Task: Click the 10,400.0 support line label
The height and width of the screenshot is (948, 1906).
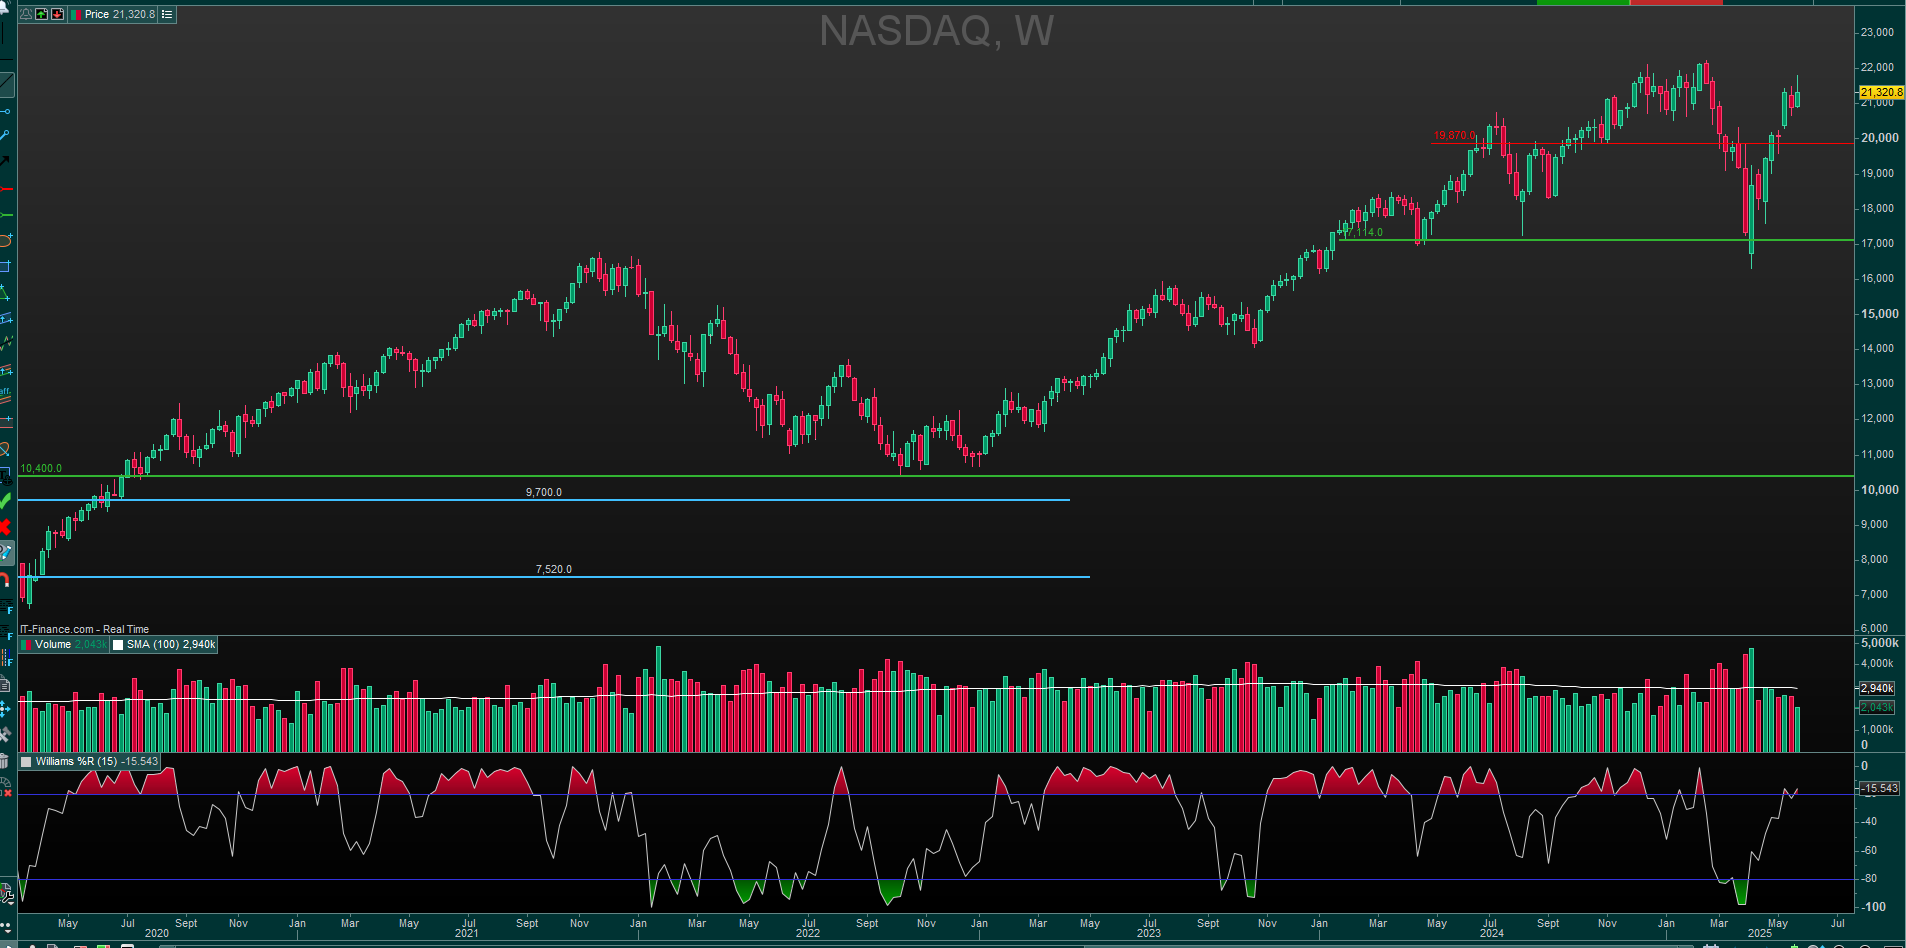Action: (41, 468)
